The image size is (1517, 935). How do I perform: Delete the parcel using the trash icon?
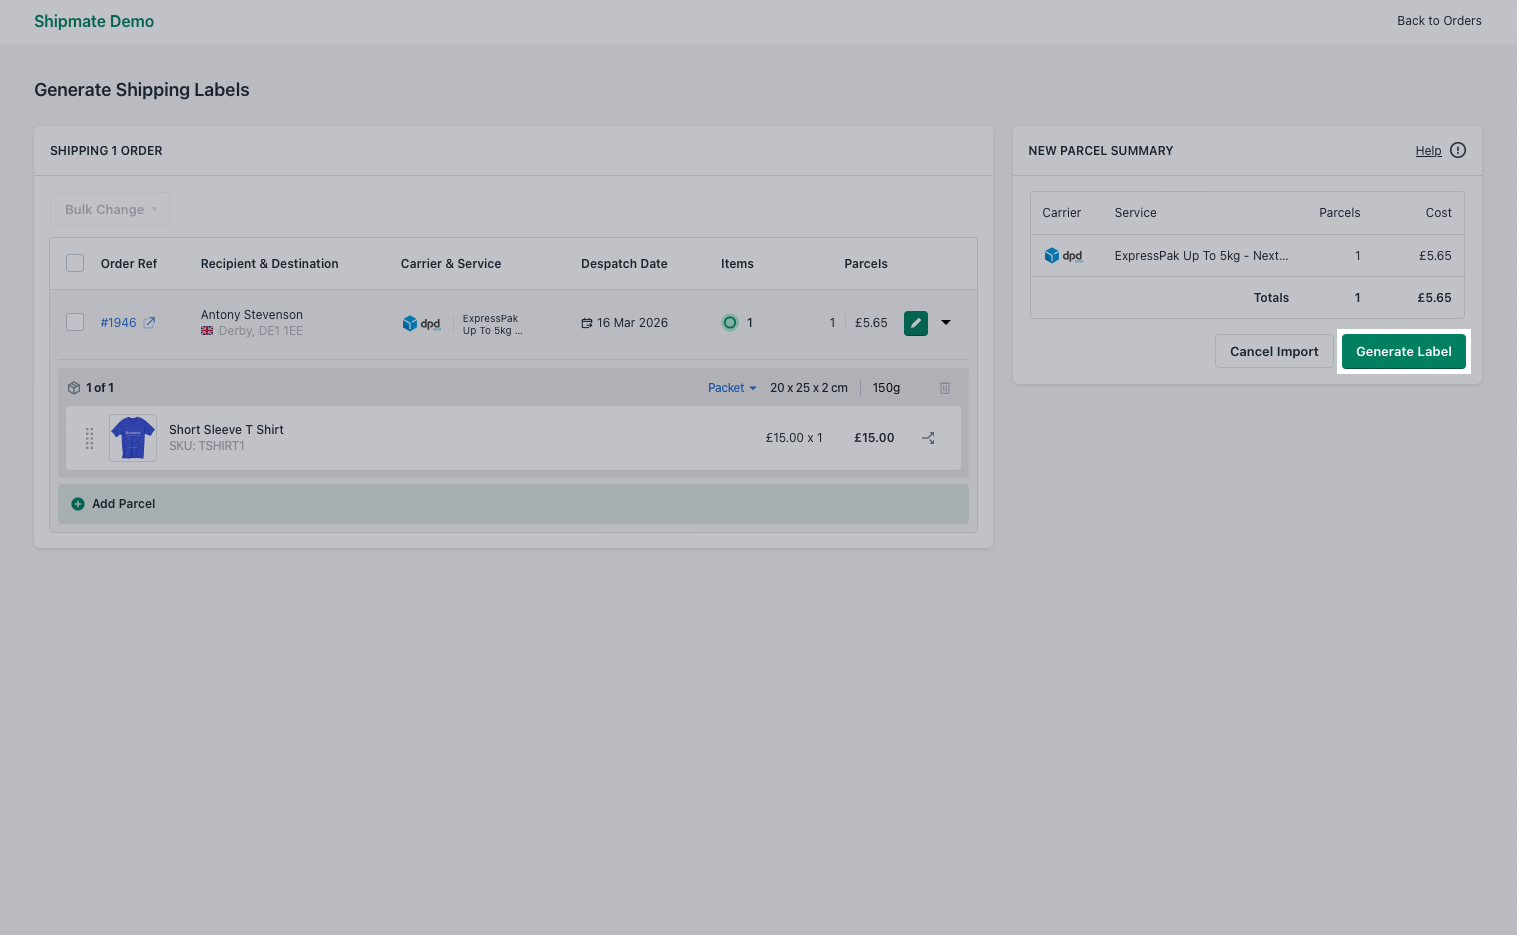coord(944,387)
